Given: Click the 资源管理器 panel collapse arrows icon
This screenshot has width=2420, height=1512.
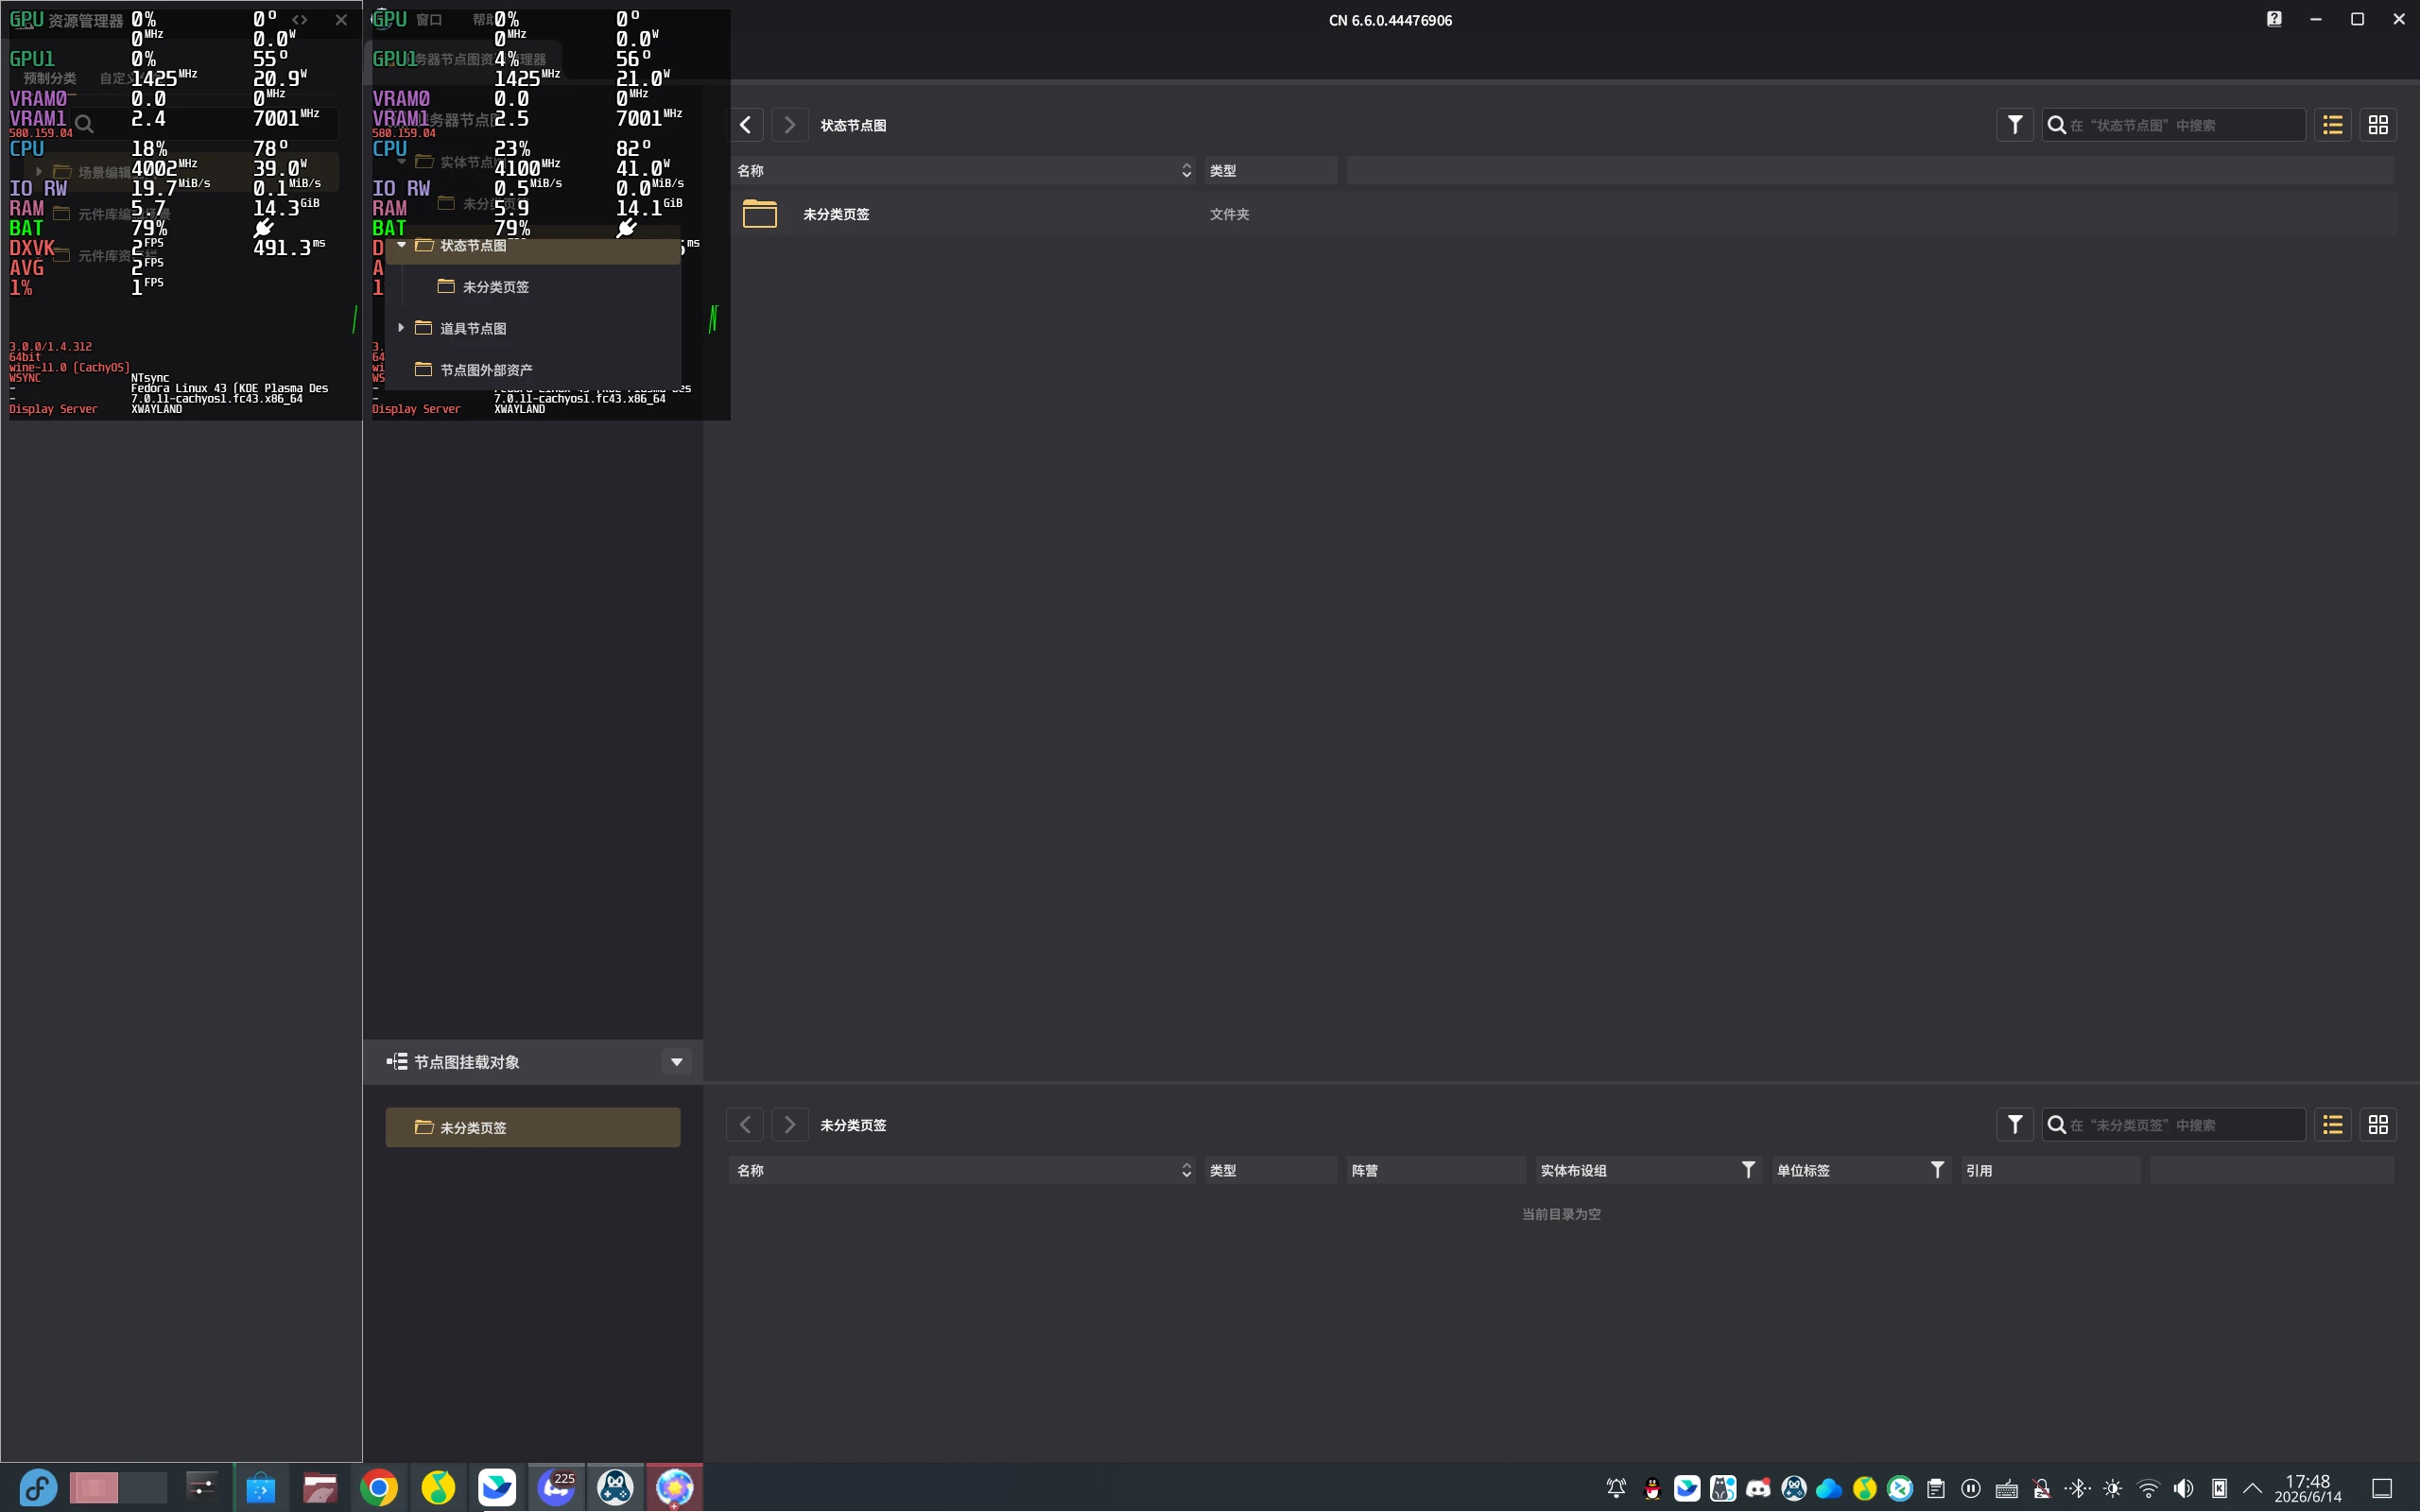Looking at the screenshot, I should tap(300, 20).
